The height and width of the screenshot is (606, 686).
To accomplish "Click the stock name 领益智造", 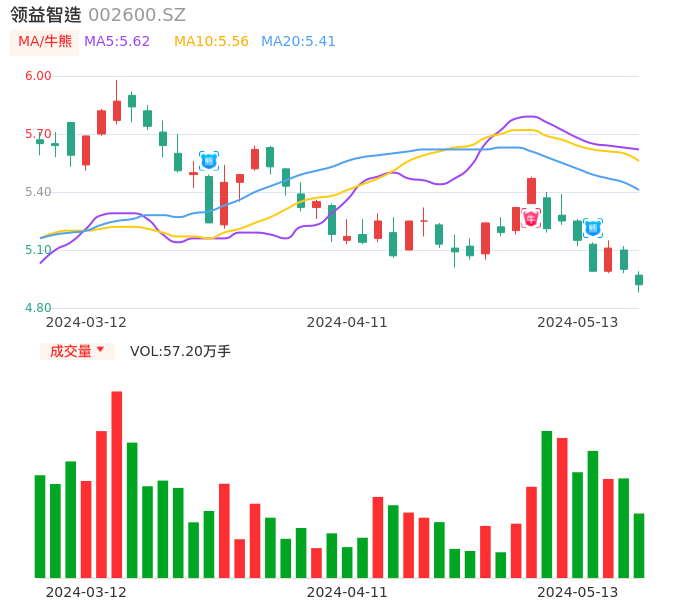I will 46,15.
